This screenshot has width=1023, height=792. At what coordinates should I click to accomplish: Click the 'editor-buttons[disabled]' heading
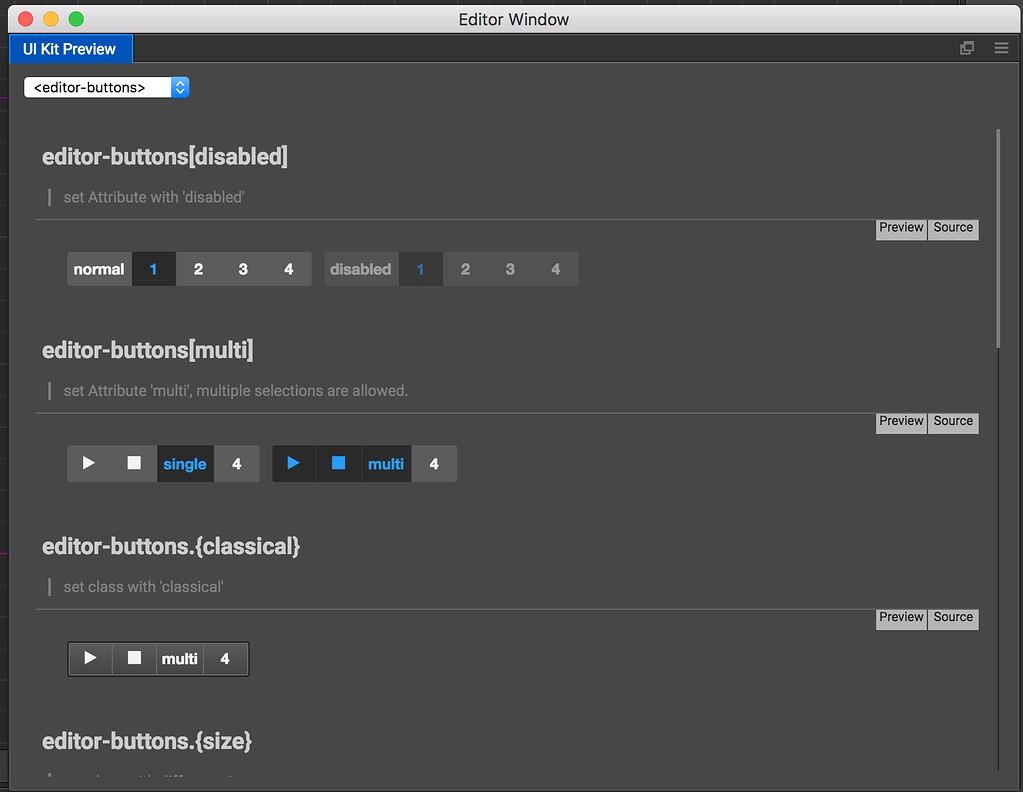(165, 157)
